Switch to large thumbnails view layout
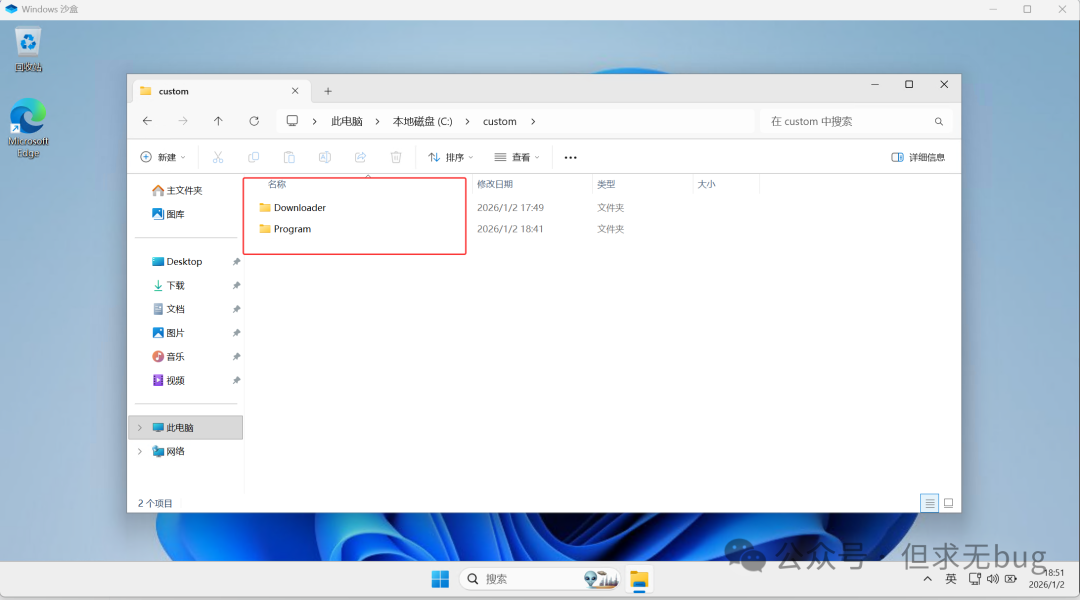 pos(948,502)
